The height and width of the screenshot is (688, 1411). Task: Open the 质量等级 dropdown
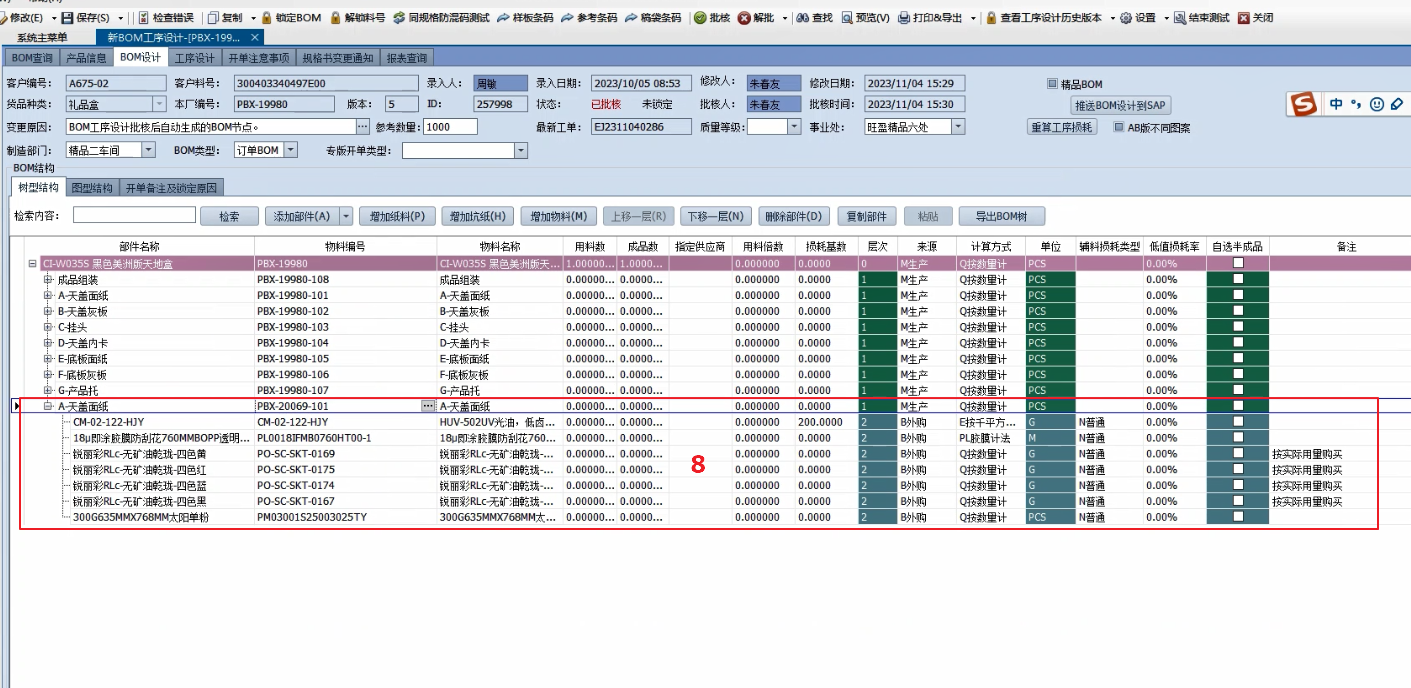tap(794, 127)
